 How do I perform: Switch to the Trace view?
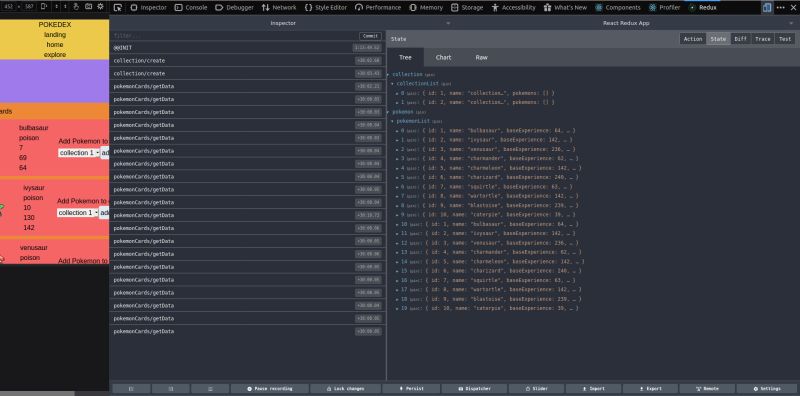763,39
